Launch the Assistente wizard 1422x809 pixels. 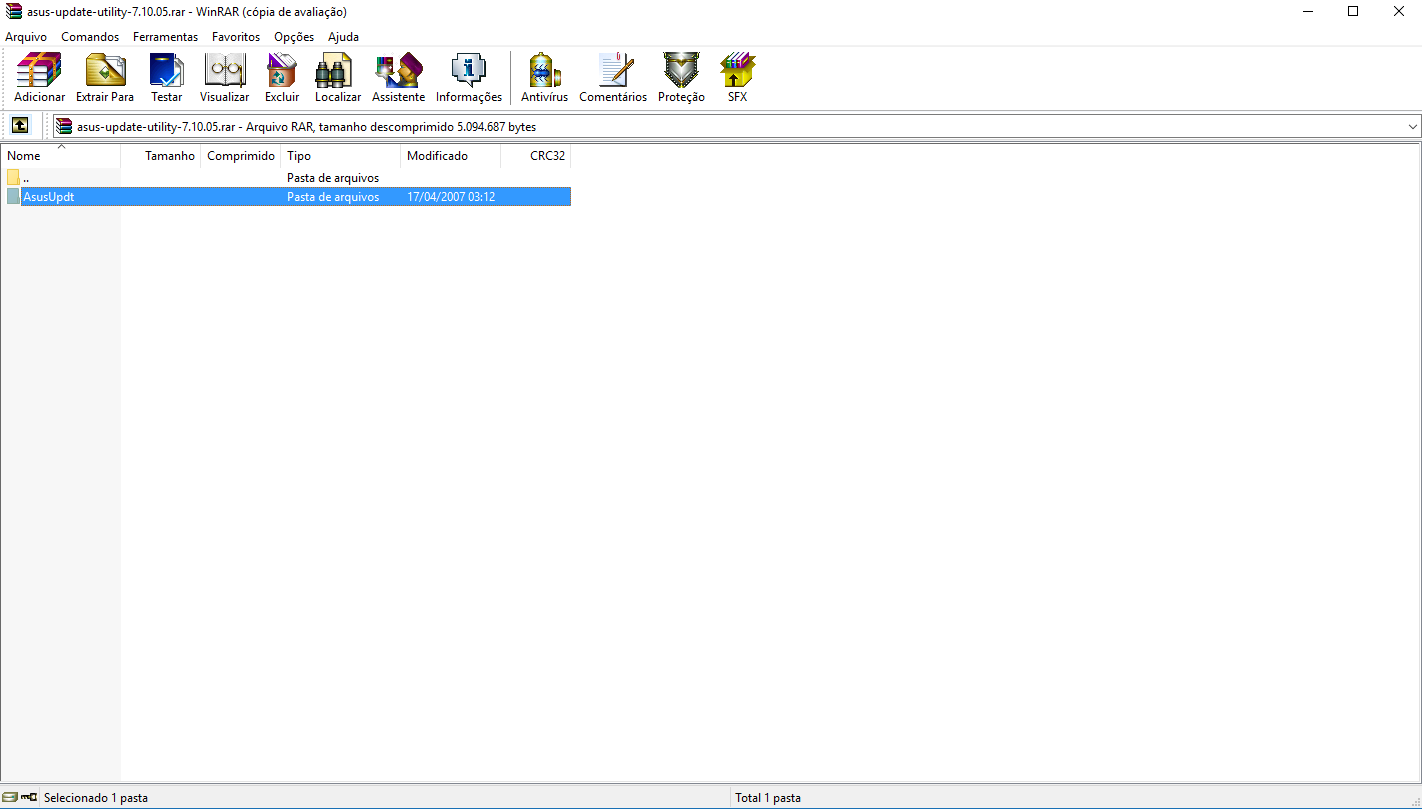coord(398,78)
